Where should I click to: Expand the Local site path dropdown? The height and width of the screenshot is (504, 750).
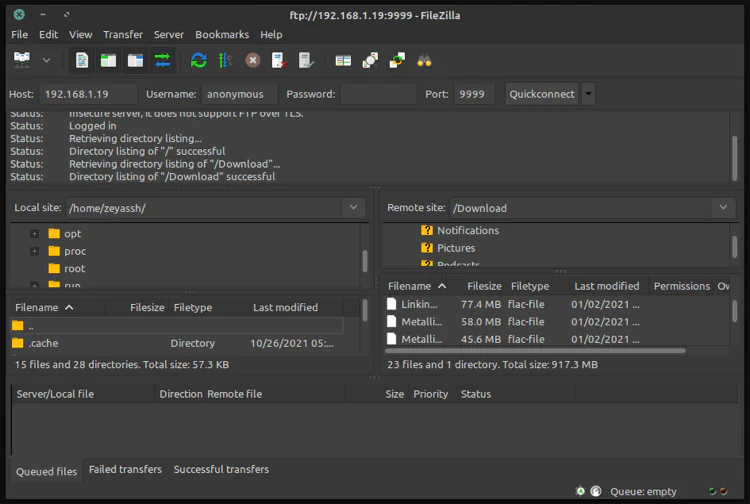coord(353,207)
